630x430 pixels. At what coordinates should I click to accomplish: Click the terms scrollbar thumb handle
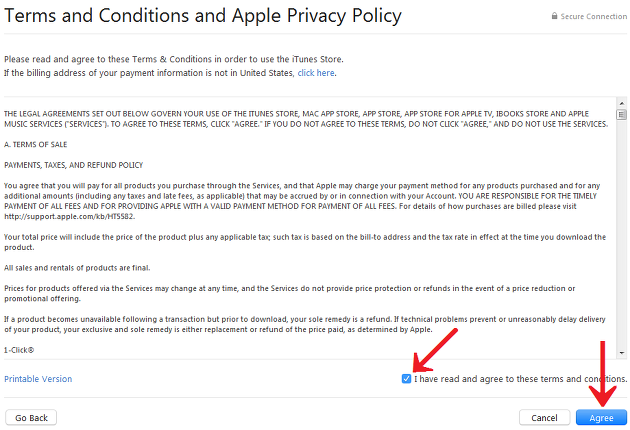tap(622, 115)
